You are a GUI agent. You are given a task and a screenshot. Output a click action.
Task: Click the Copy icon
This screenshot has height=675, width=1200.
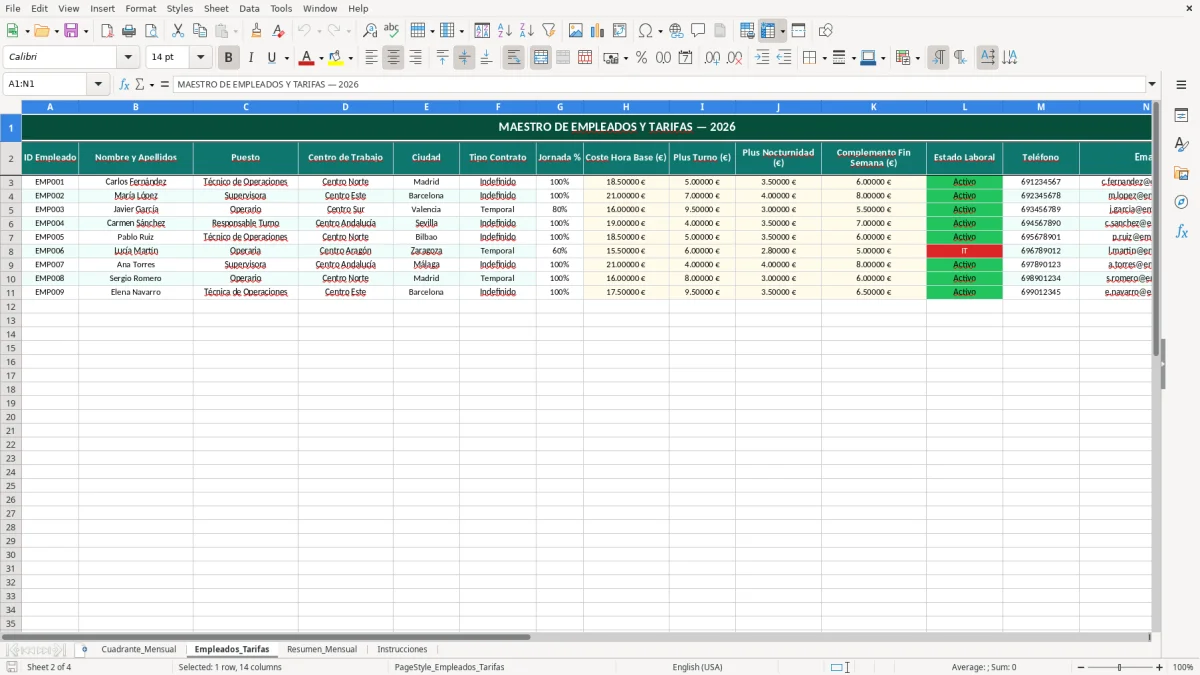[200, 31]
